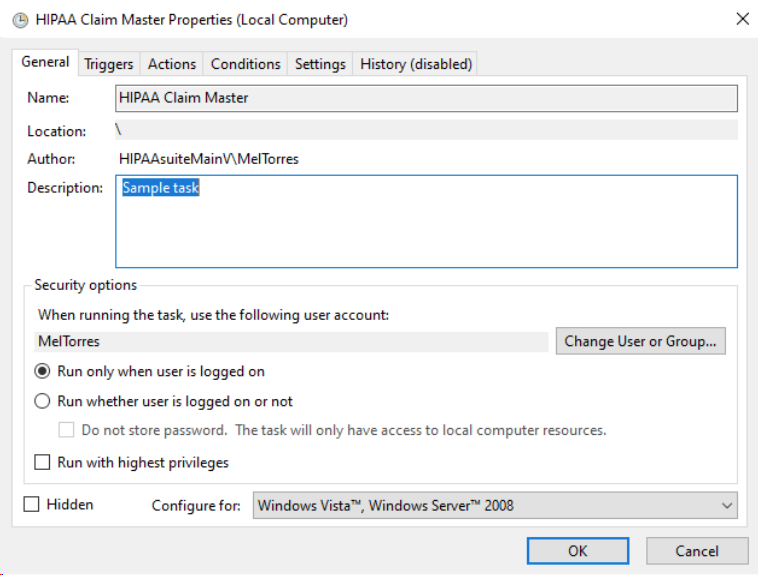Click the Location: label
The width and height of the screenshot is (758, 575).
coord(57,132)
